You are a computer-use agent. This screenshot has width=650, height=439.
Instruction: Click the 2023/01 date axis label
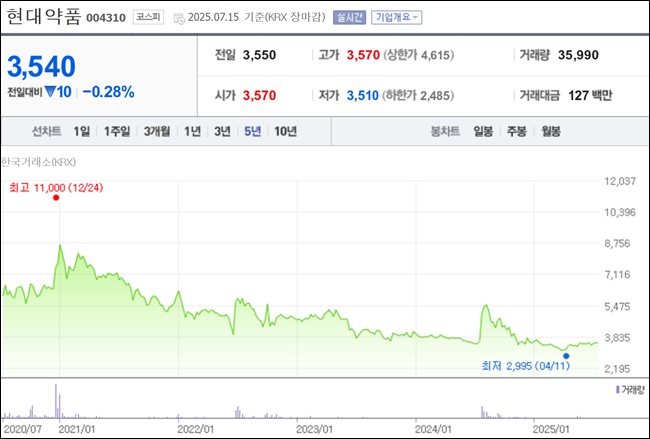coord(314,429)
